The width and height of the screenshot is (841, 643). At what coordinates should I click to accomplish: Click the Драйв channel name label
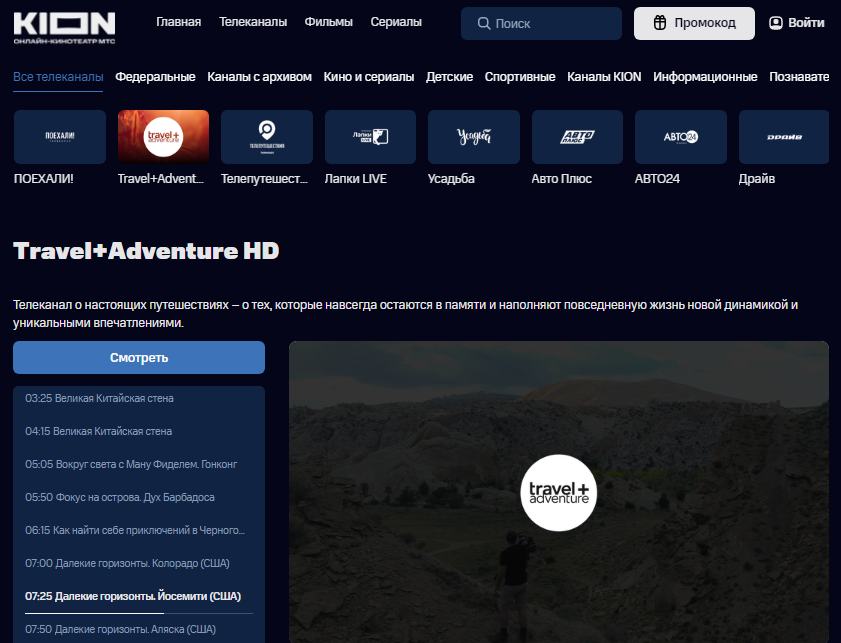pyautogui.click(x=757, y=179)
